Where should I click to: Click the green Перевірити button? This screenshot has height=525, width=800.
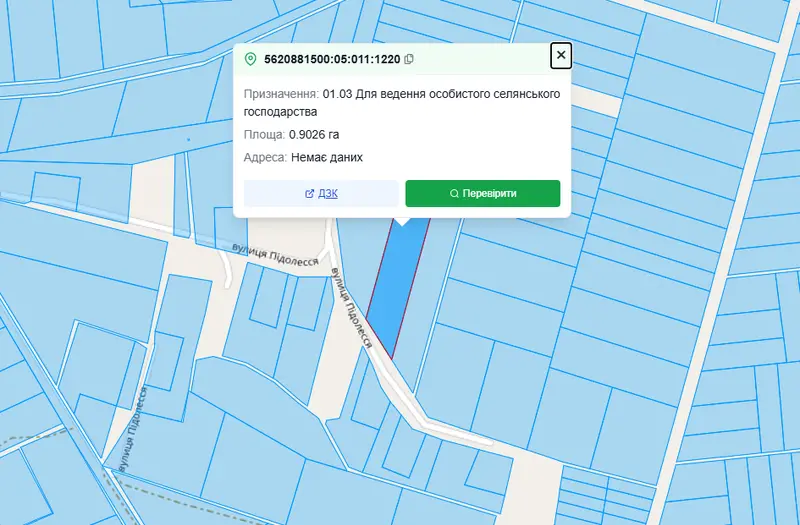483,193
